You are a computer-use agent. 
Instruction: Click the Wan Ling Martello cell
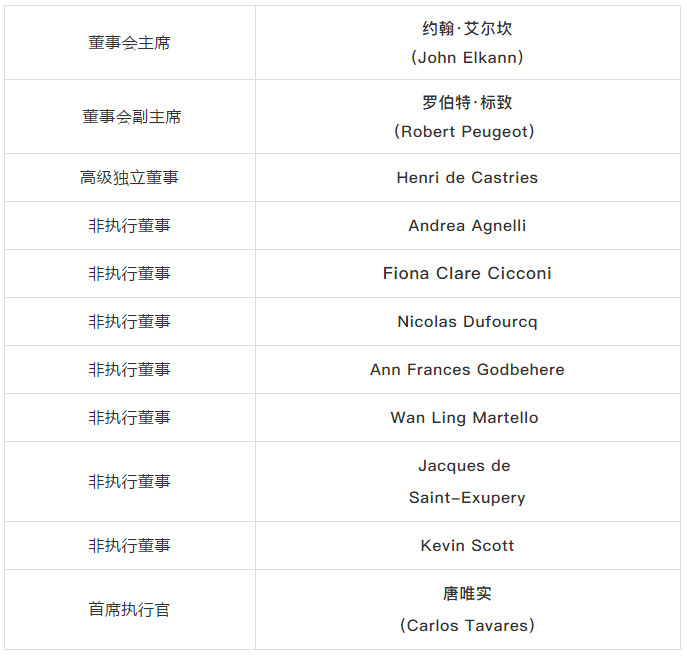pos(464,418)
